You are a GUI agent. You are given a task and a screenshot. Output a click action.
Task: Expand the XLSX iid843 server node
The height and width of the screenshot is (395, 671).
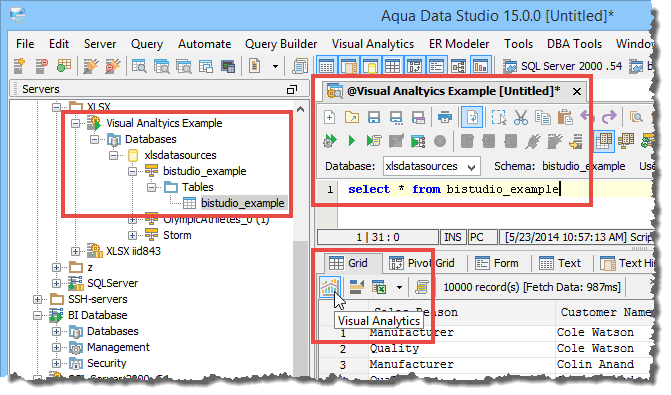click(75, 251)
